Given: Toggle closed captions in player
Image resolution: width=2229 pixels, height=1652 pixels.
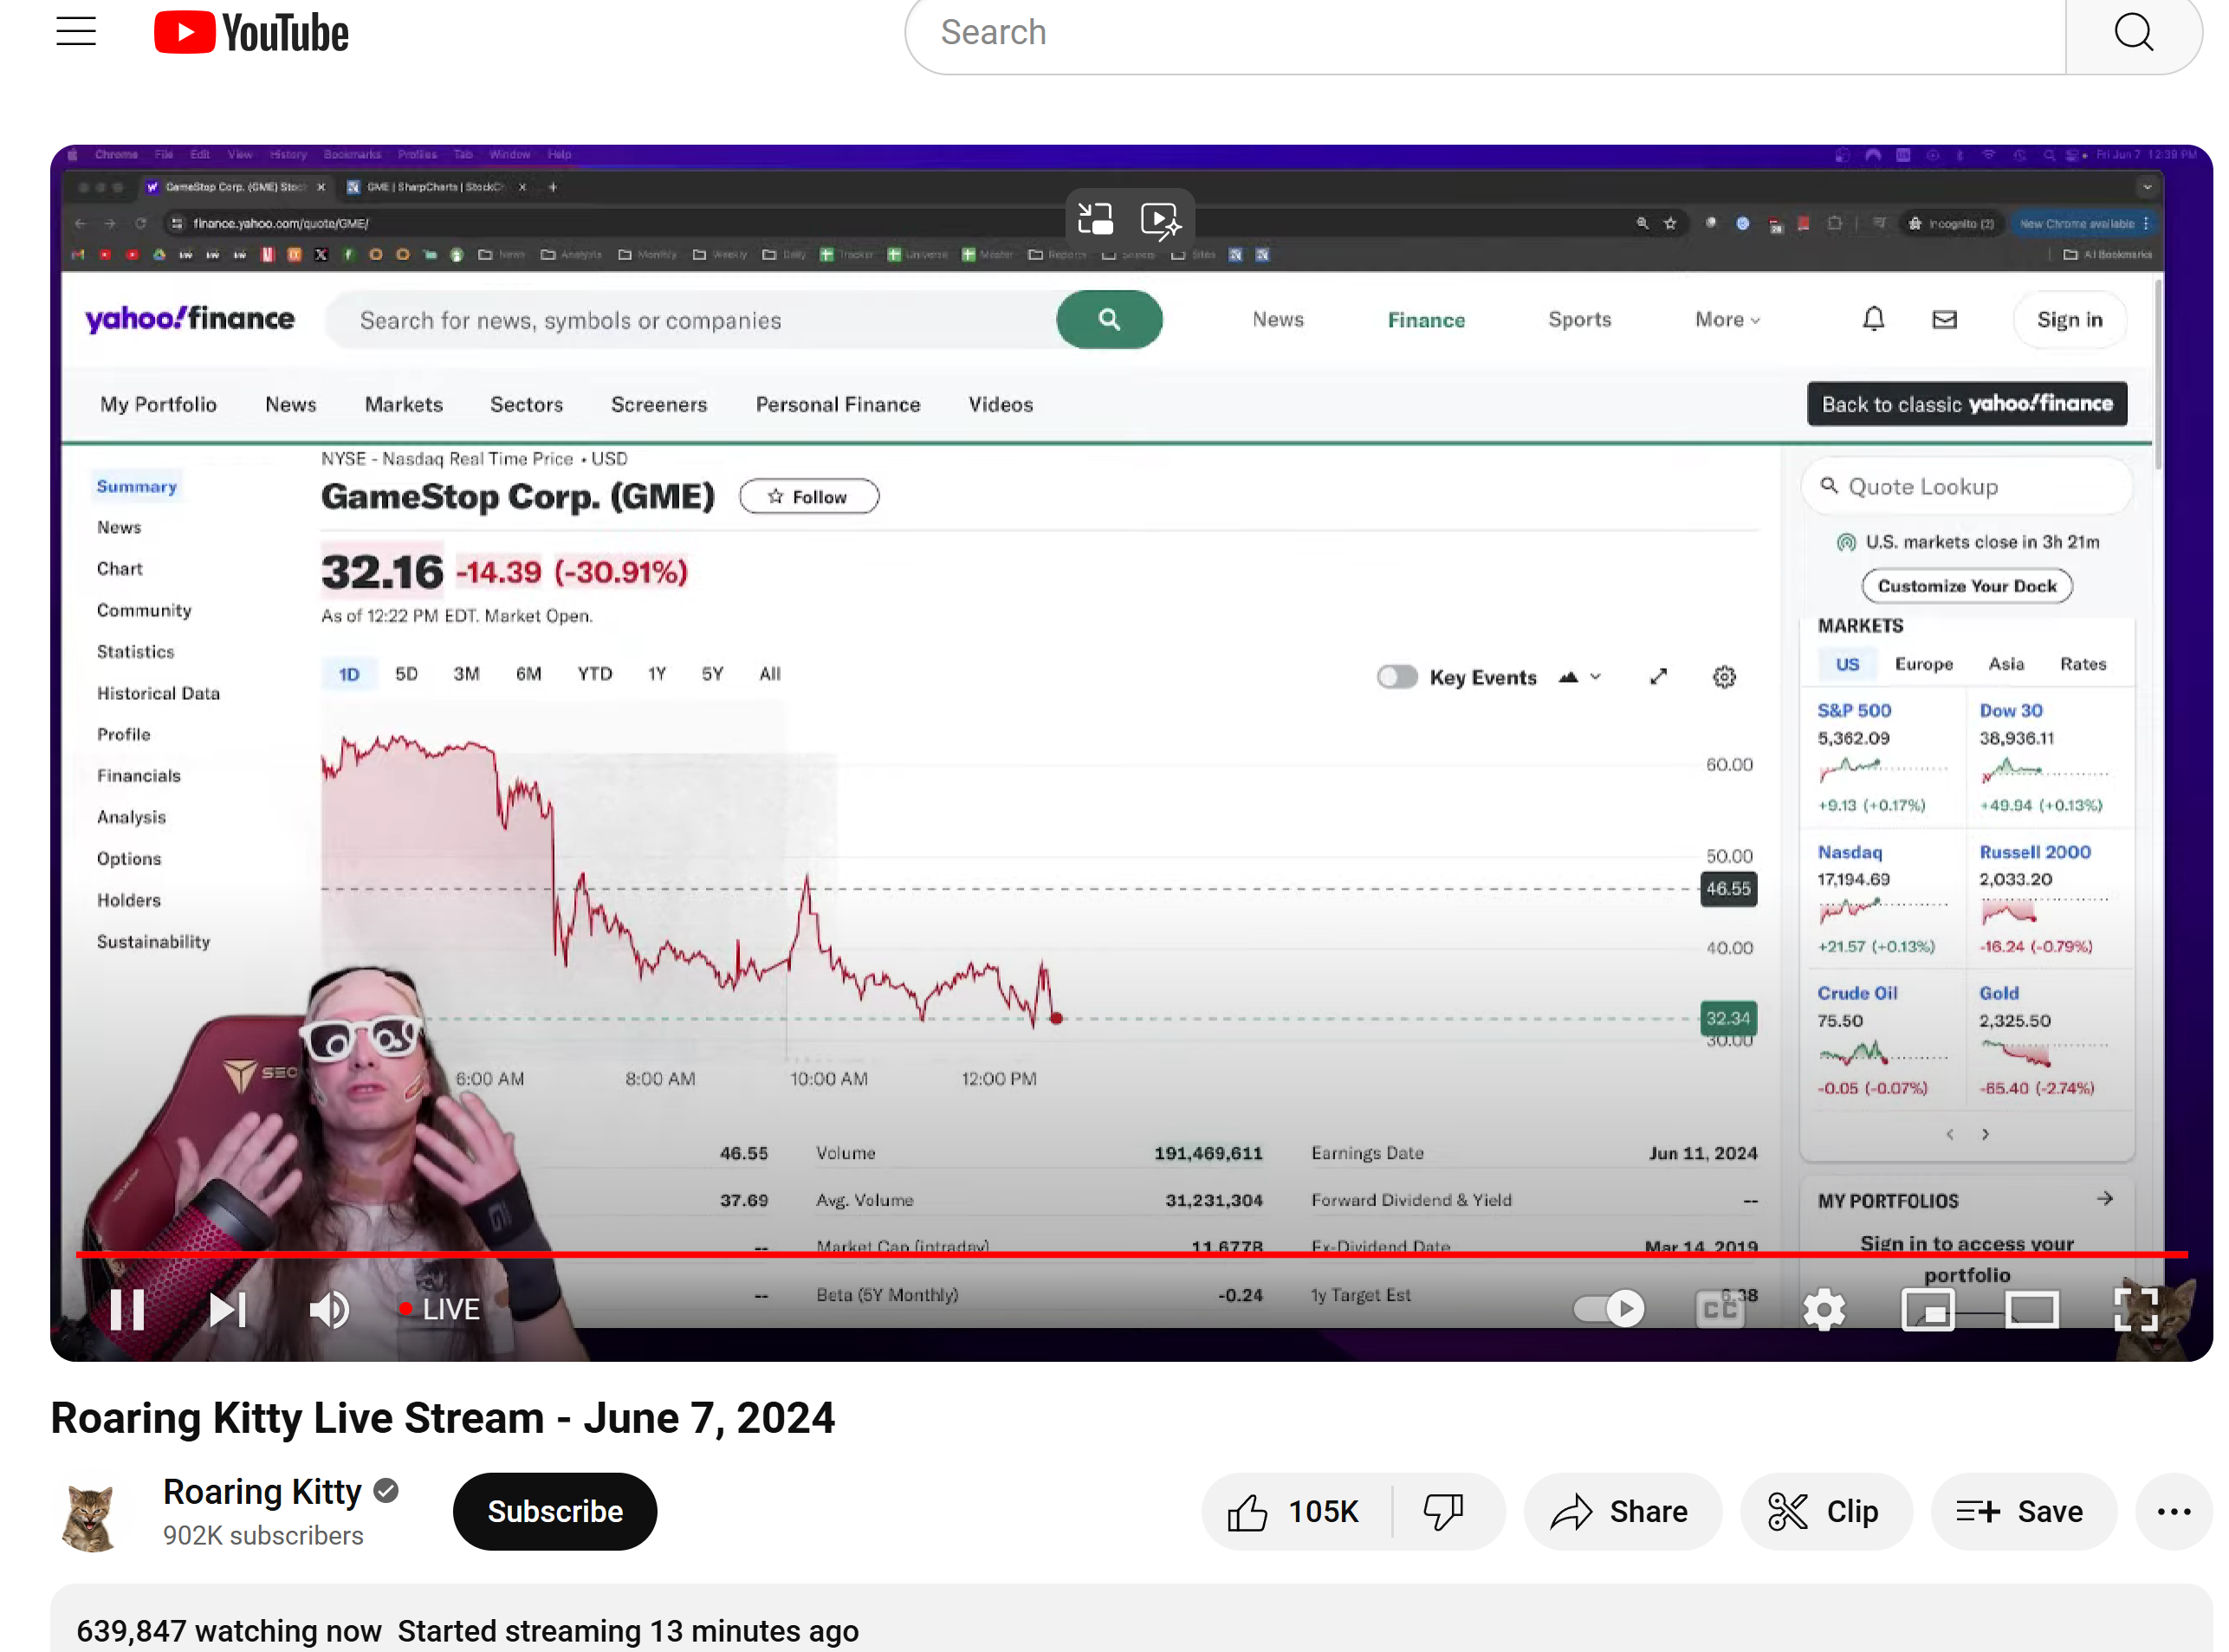Looking at the screenshot, I should point(1720,1308).
